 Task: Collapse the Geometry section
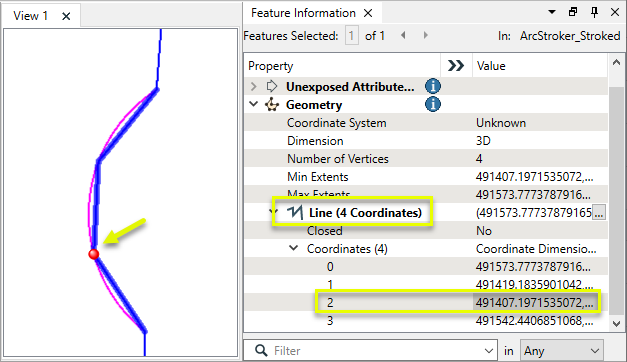[254, 104]
